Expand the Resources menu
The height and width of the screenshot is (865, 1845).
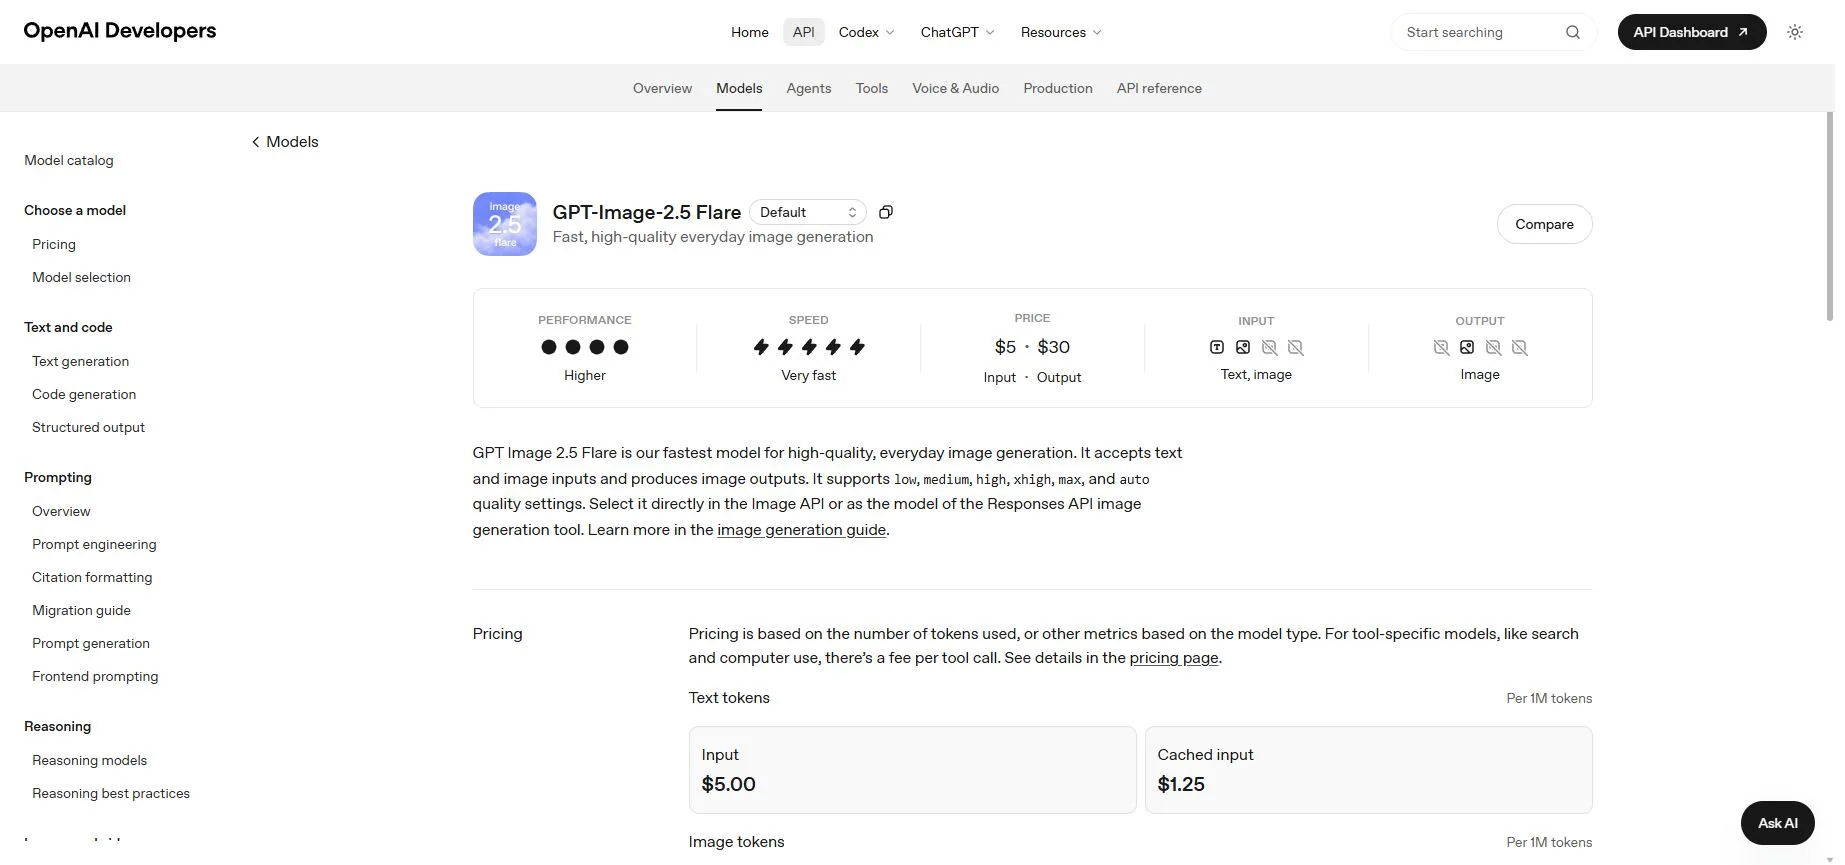point(1061,32)
